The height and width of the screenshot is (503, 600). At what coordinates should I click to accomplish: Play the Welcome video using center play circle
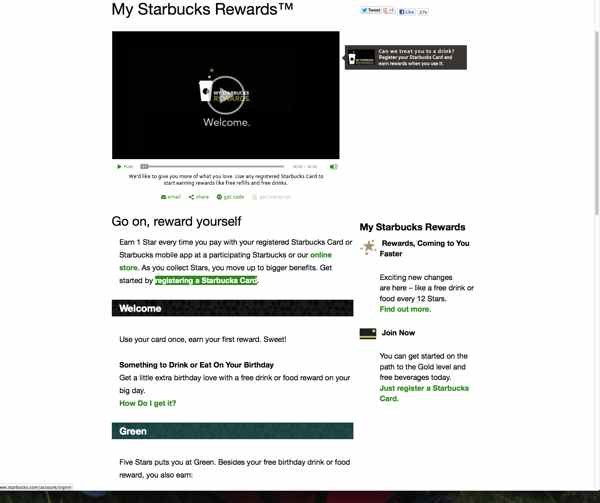pyautogui.click(x=226, y=95)
